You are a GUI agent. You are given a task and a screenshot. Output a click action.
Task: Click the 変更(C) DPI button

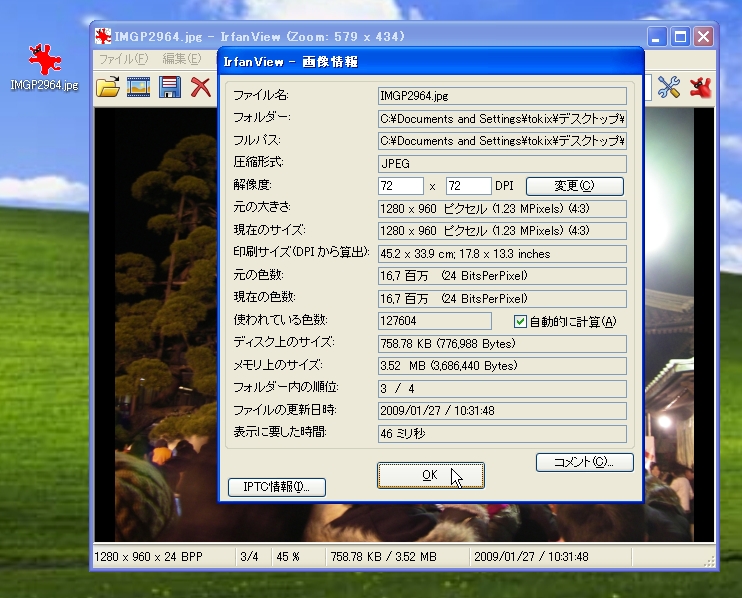pyautogui.click(x=574, y=186)
